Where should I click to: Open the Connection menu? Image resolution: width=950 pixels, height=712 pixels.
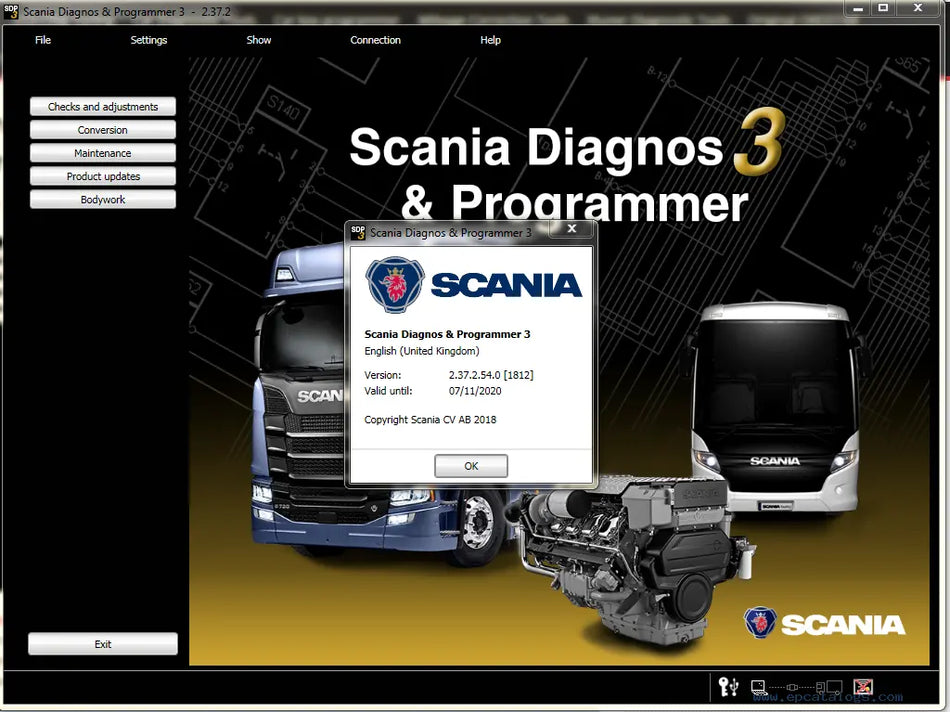click(375, 40)
